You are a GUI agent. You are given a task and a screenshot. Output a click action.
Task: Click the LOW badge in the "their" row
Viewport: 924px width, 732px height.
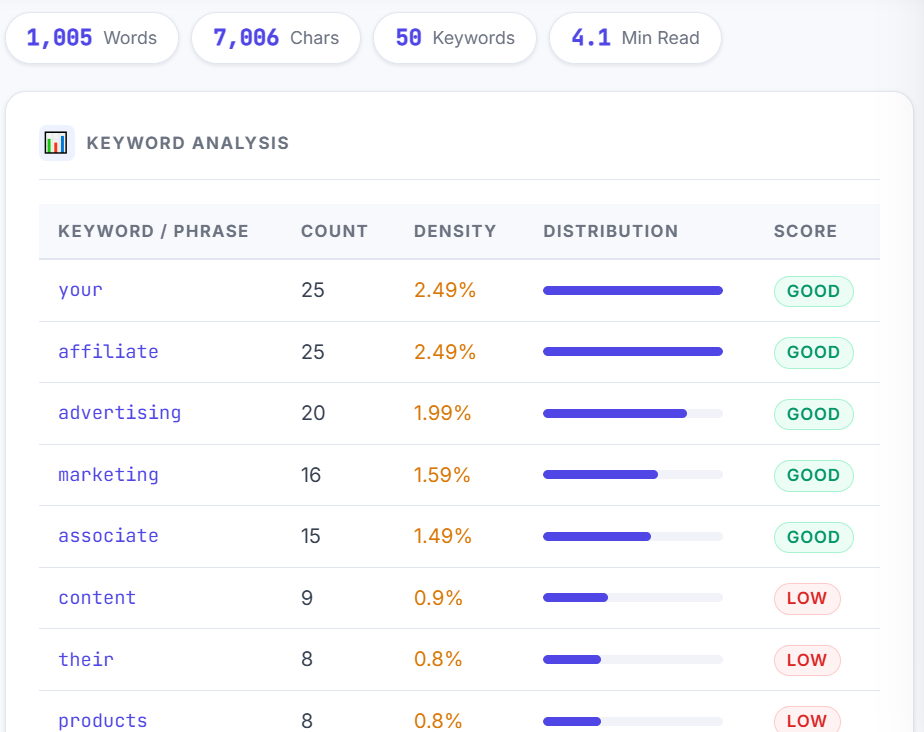(807, 660)
